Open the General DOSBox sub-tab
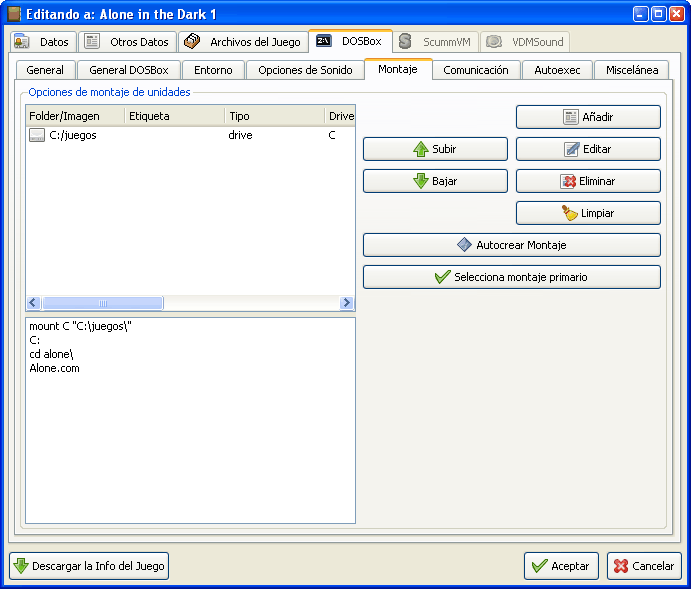Image resolution: width=691 pixels, height=589 pixels. pyautogui.click(x=129, y=70)
